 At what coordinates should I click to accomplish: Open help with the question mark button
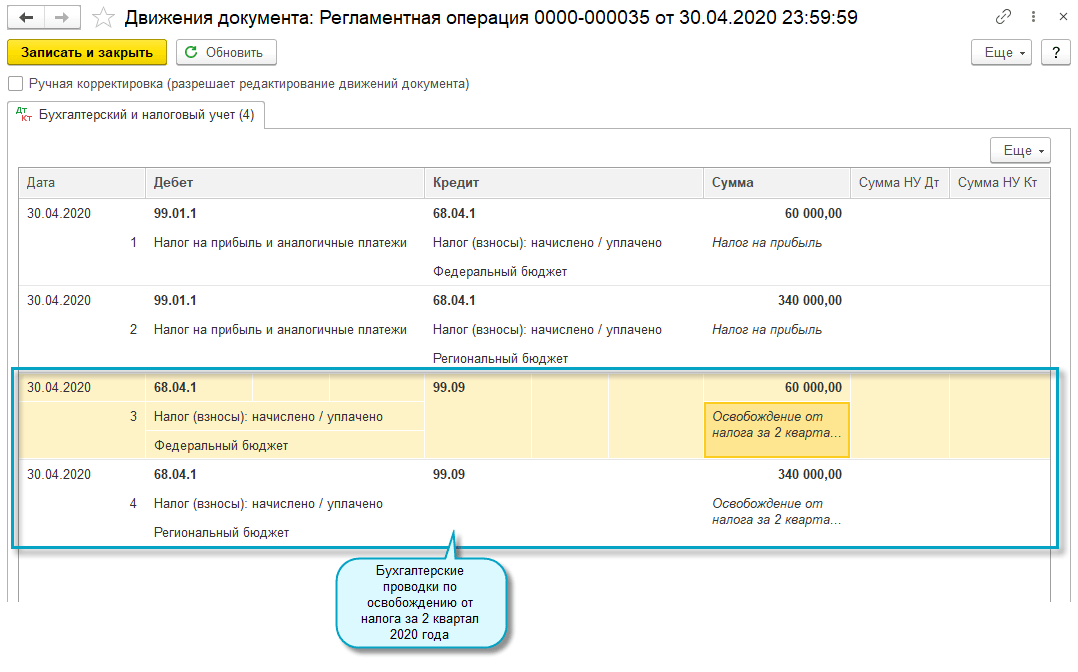pyautogui.click(x=1056, y=52)
